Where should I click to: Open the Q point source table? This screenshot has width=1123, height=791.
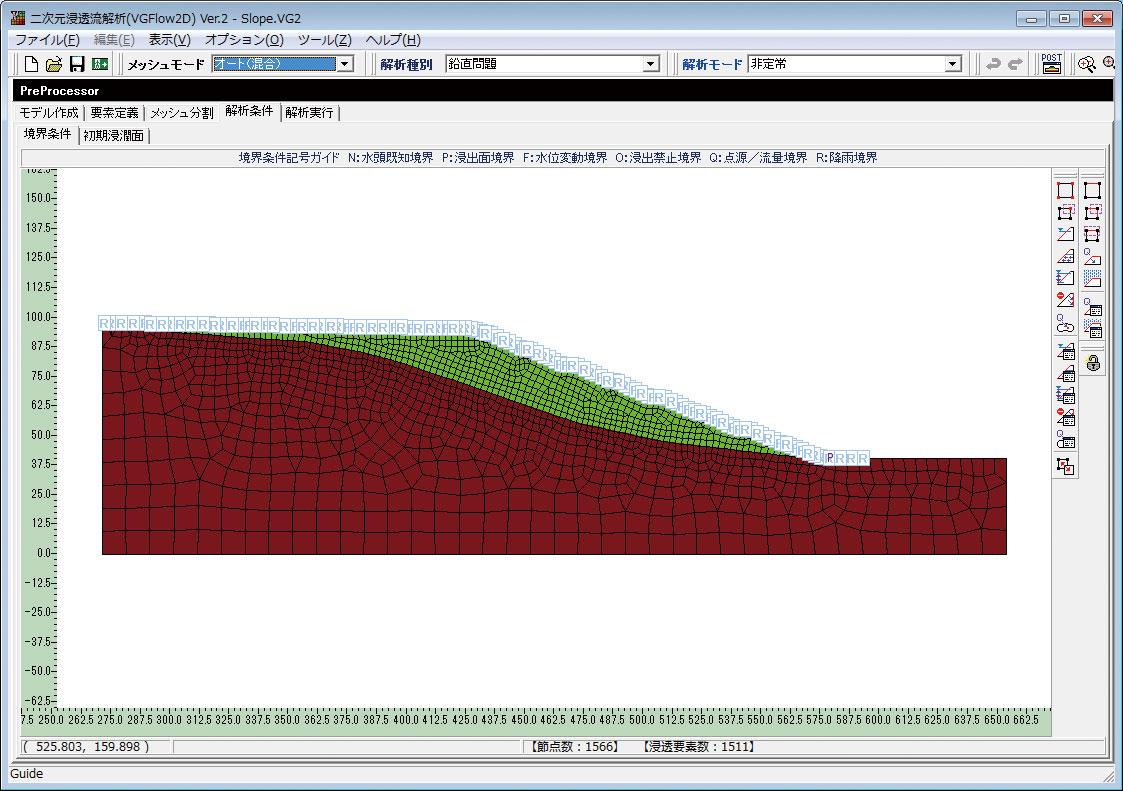[1066, 439]
